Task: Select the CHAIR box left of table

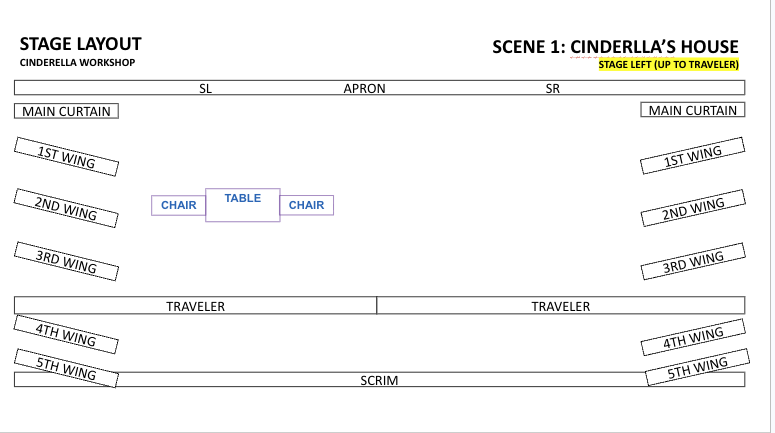Action: pos(179,205)
